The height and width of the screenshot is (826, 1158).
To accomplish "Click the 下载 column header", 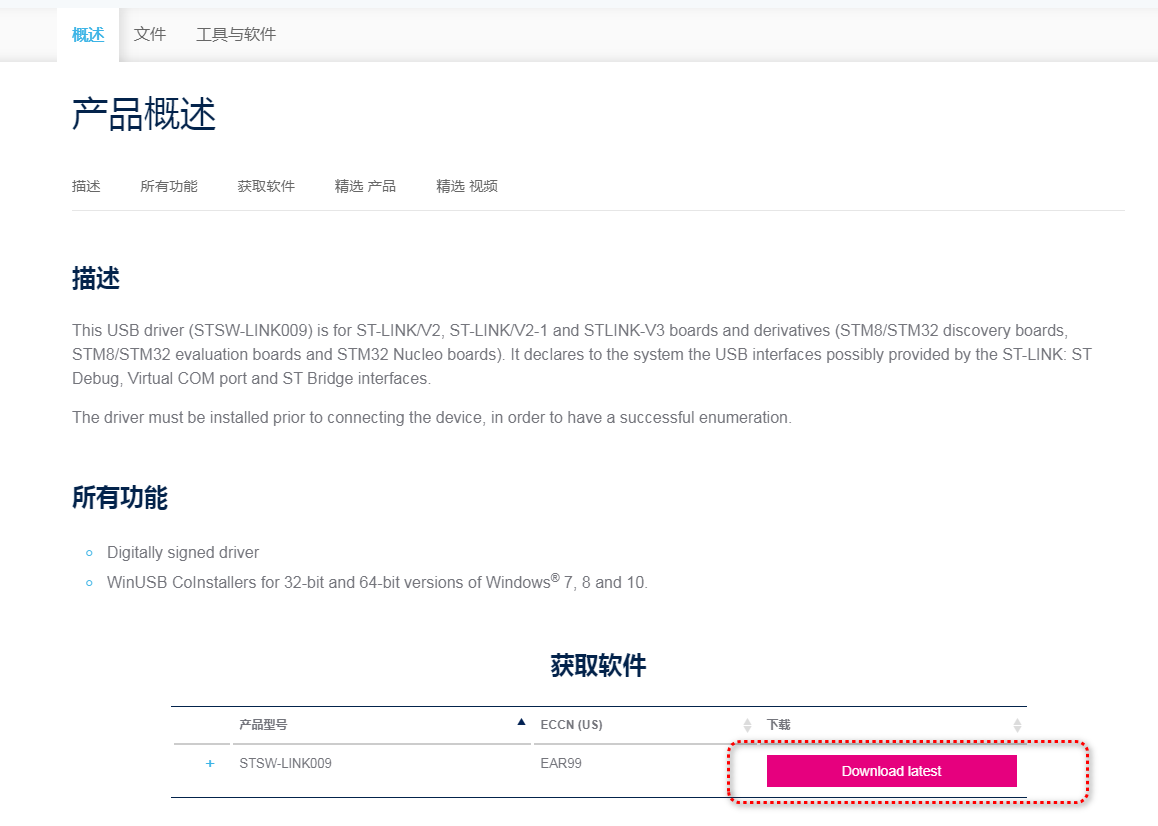I will (778, 725).
